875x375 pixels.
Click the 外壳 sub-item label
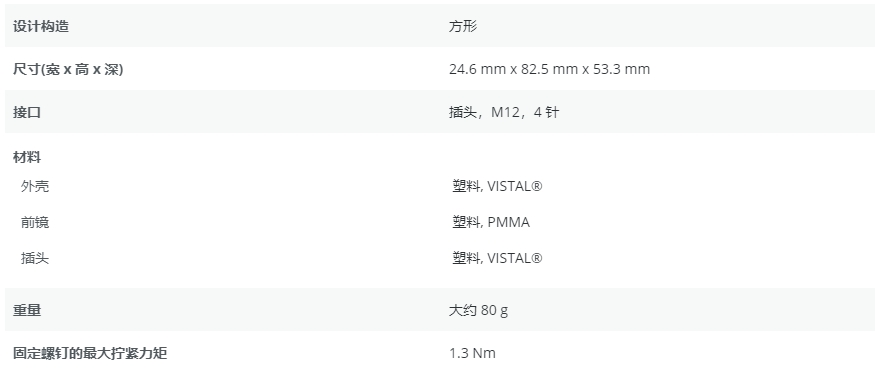(35, 186)
